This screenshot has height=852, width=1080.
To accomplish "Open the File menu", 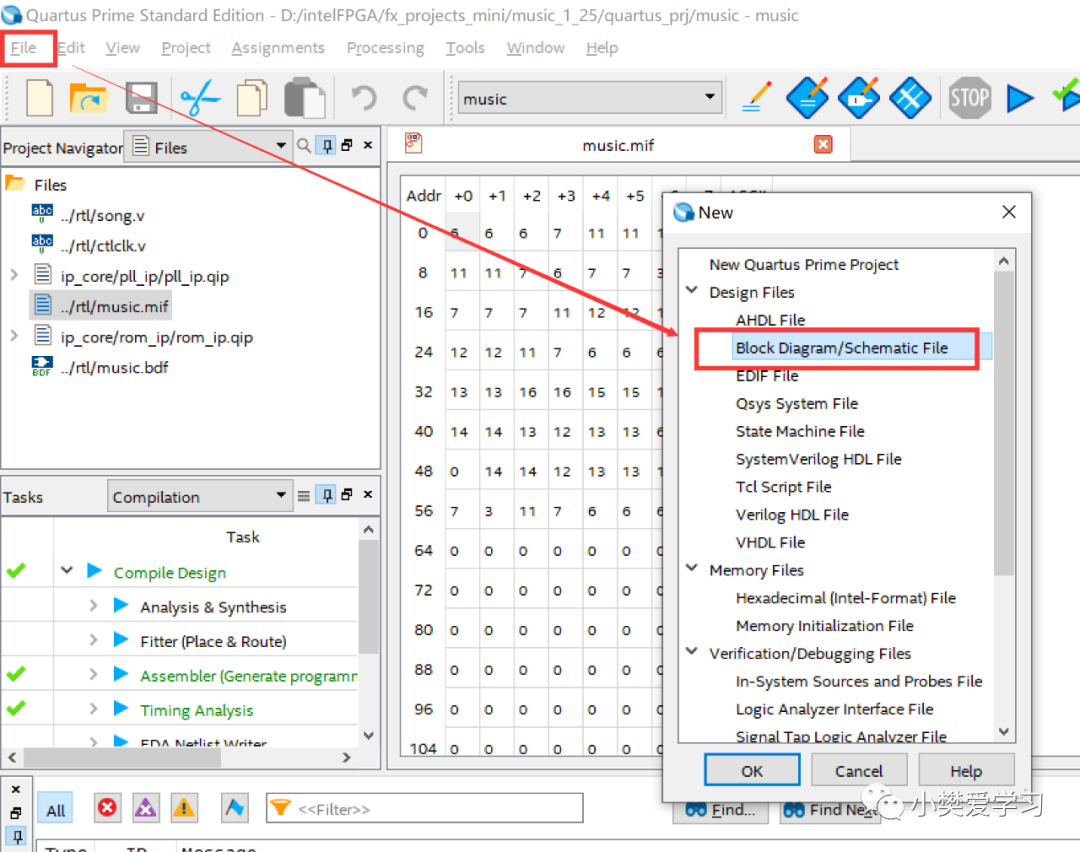I will 23,48.
